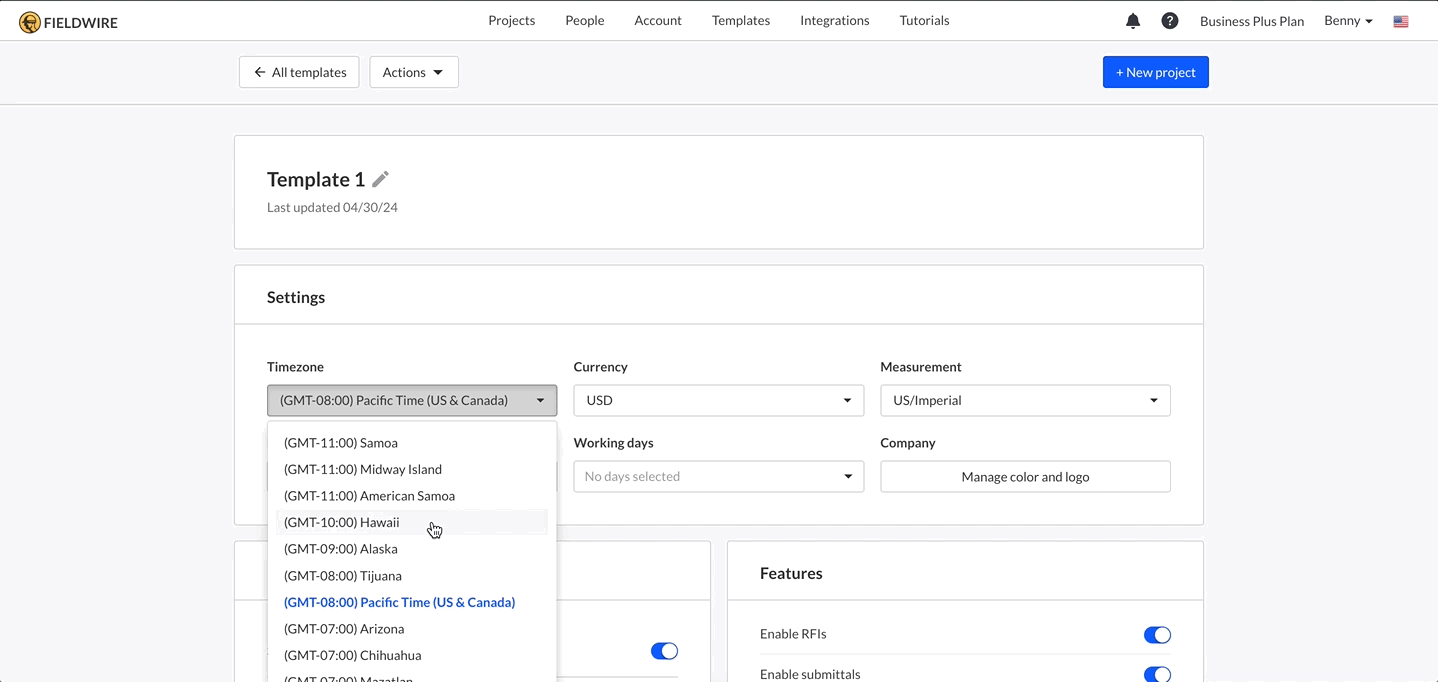Screen dimensions: 1438x682
Task: Open the notification bell
Action: click(1132, 20)
